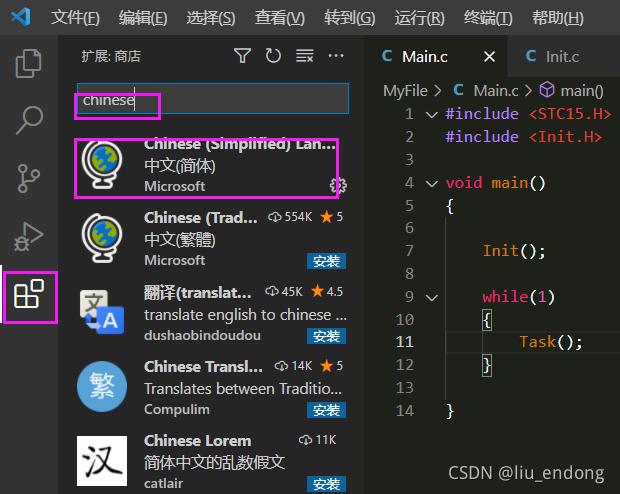Click the <STC15.H> include on line 1
The height and width of the screenshot is (494, 620).
click(570, 114)
